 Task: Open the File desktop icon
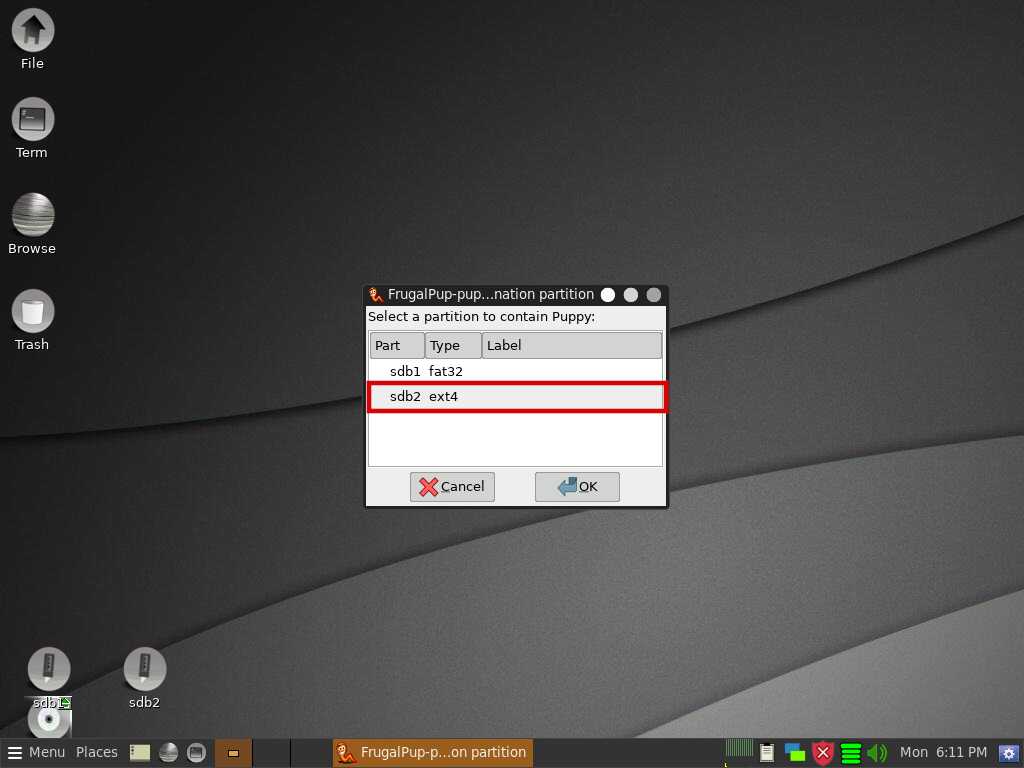click(32, 31)
